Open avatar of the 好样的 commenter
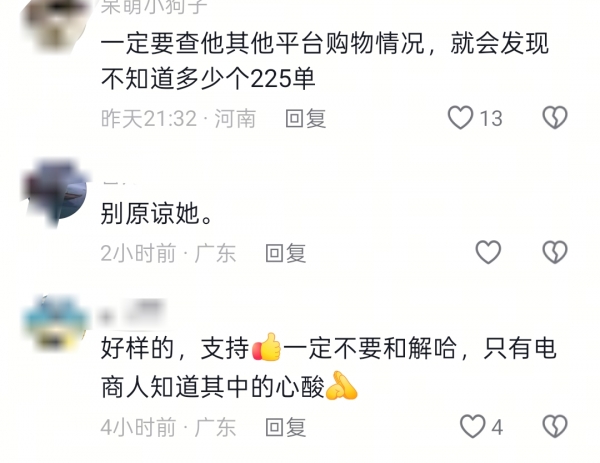Viewport: 600px width, 463px height. [x=56, y=323]
